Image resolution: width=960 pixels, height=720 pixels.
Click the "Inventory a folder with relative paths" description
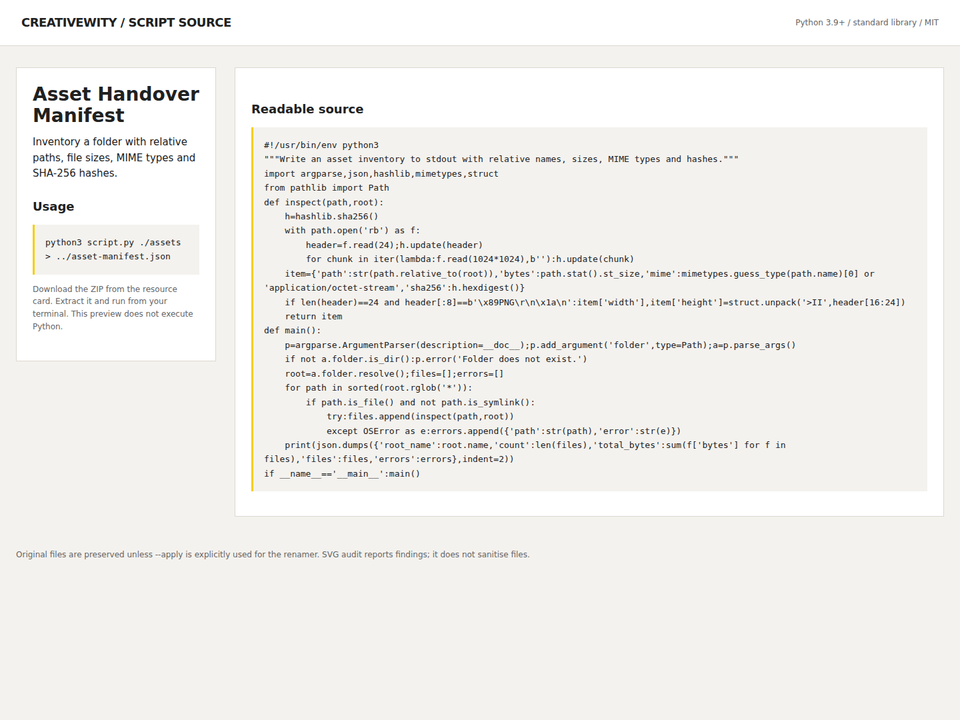click(116, 157)
